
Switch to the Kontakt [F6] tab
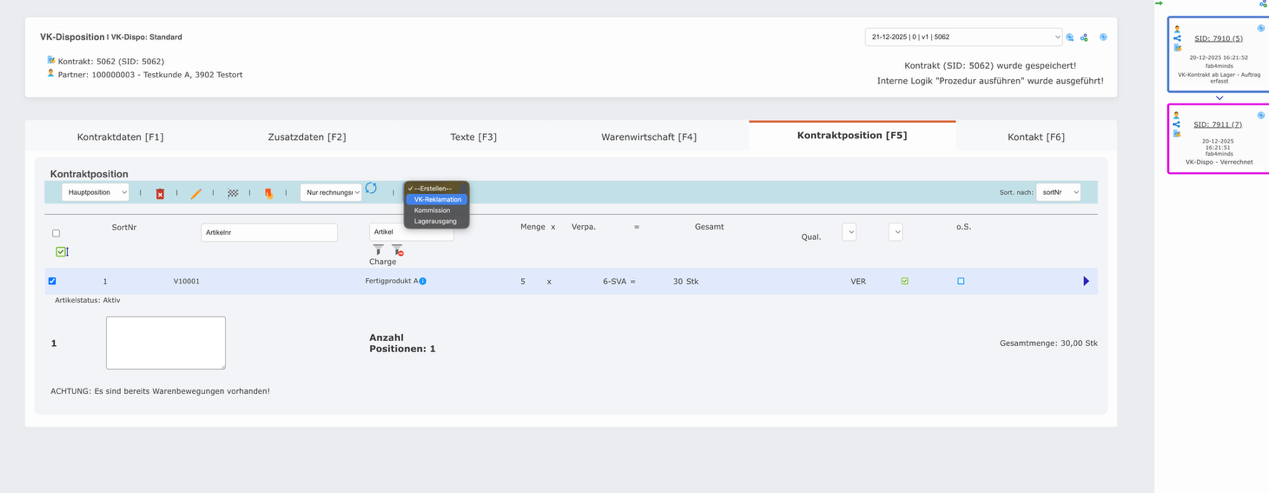pyautogui.click(x=1036, y=137)
